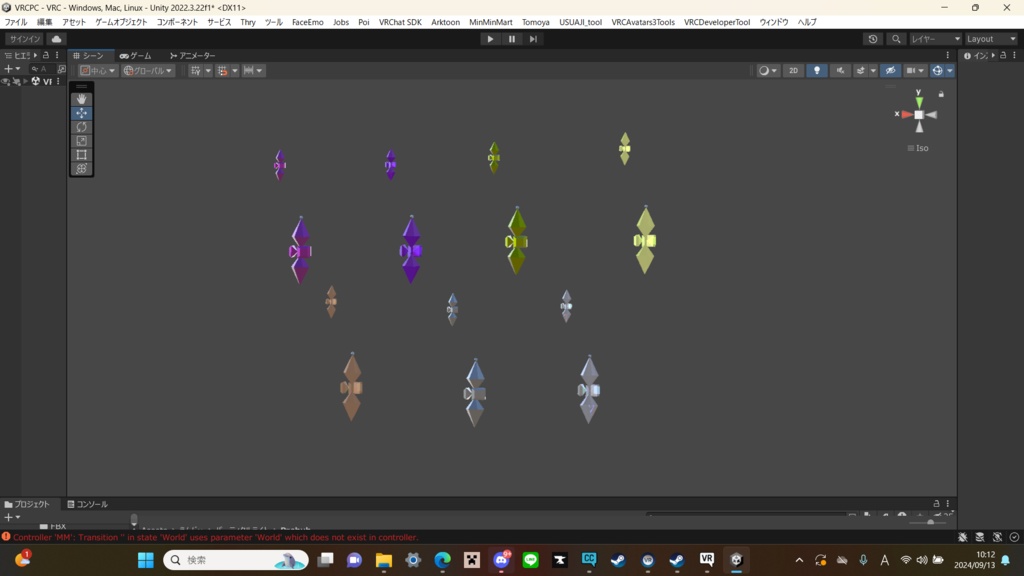Select the Hand view tool

tap(82, 99)
